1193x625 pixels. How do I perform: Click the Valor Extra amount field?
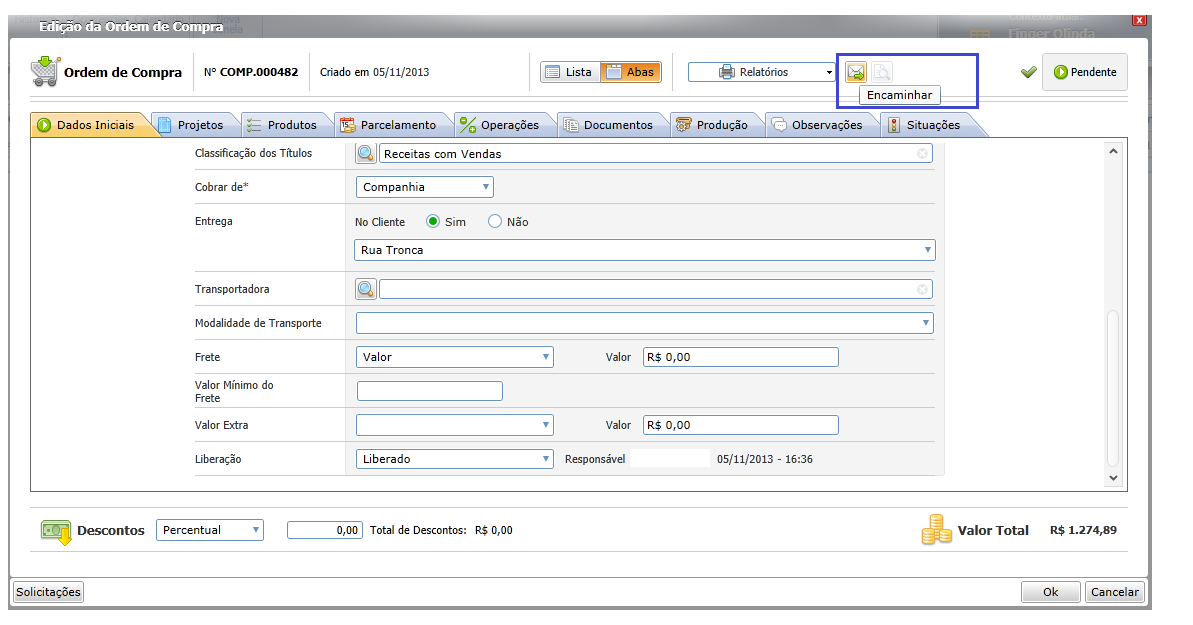coord(741,426)
